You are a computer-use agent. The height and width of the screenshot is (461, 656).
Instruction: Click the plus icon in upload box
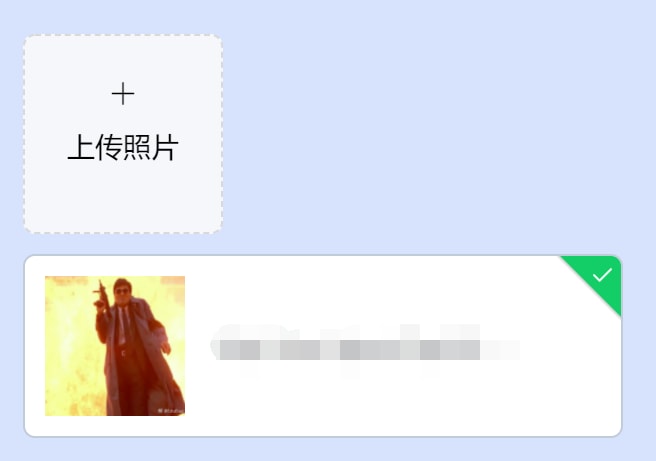123,94
